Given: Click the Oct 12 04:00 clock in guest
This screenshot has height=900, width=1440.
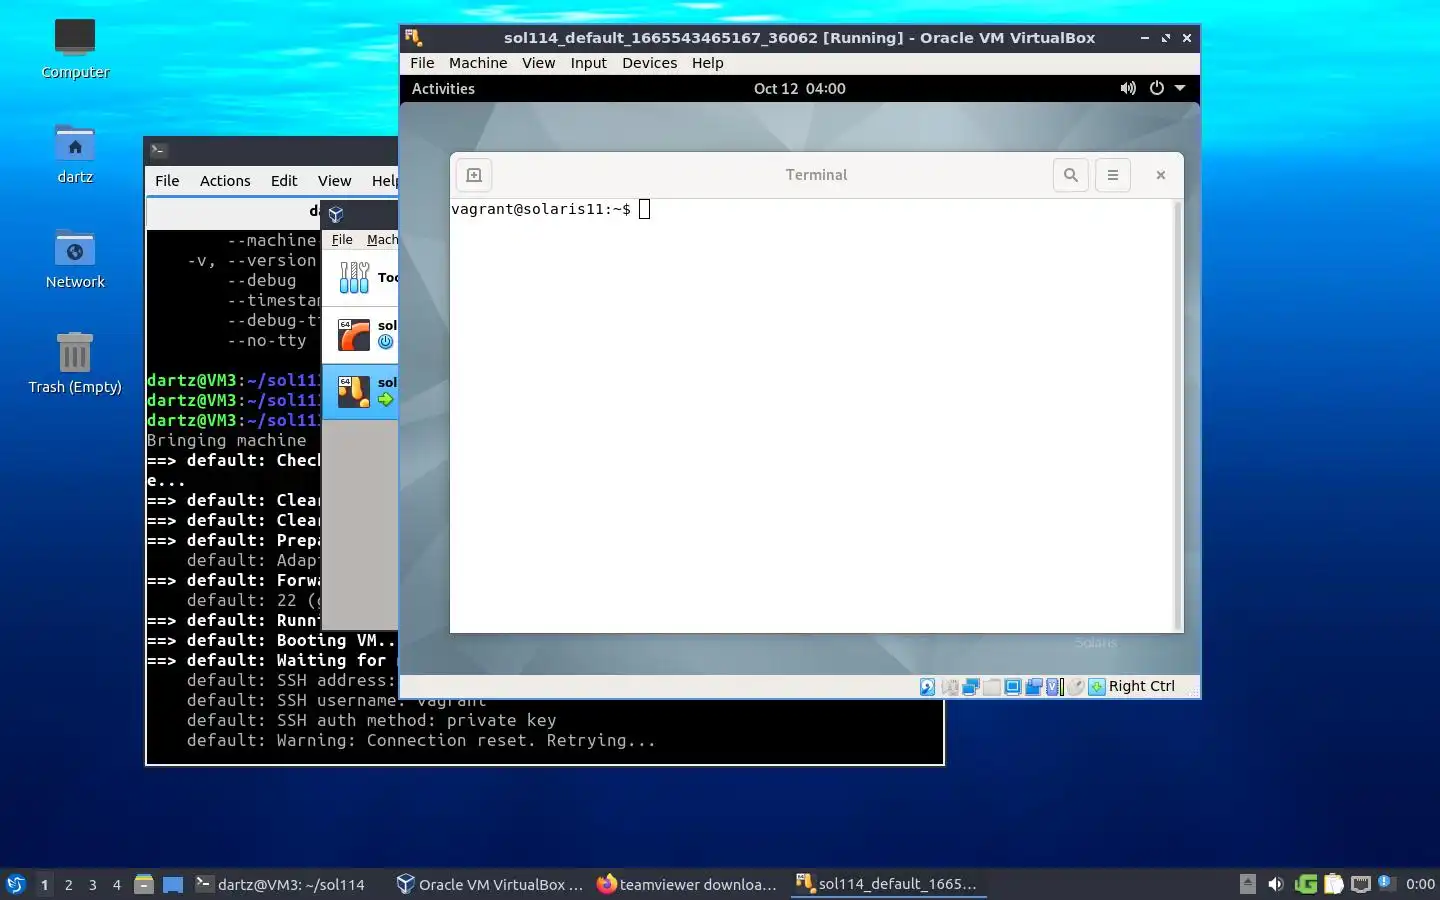Looking at the screenshot, I should pyautogui.click(x=800, y=88).
